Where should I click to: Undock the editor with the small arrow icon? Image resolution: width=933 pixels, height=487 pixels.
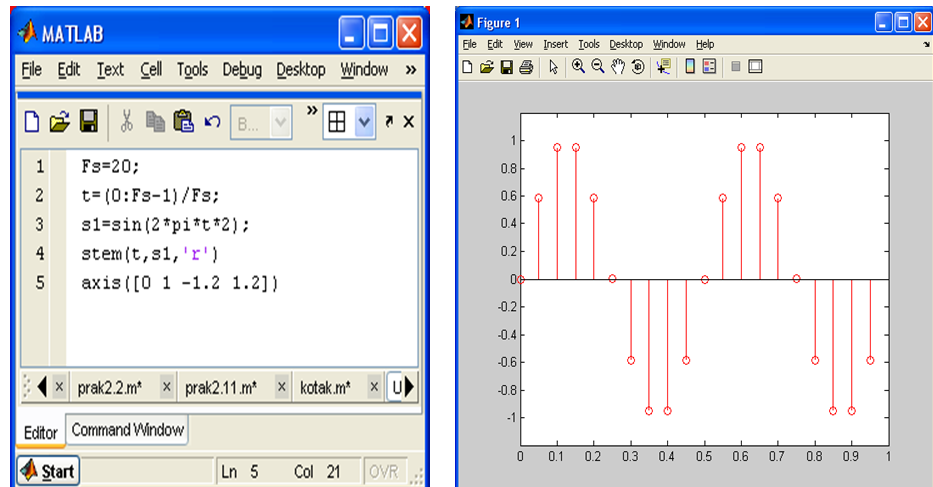pyautogui.click(x=389, y=121)
